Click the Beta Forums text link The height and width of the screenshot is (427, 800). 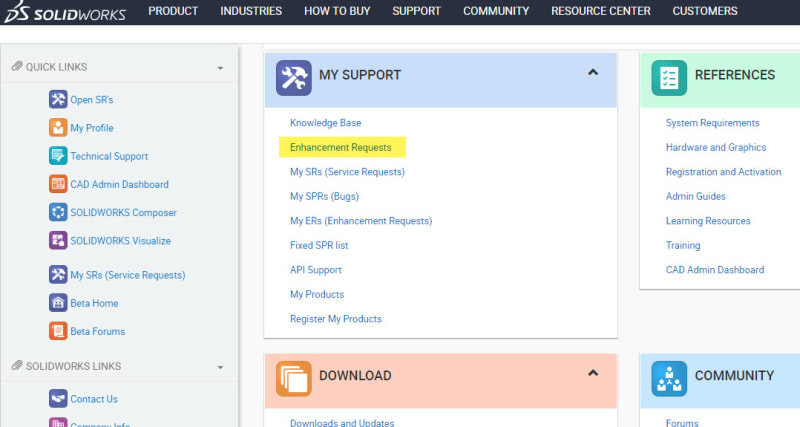pyautogui.click(x=97, y=332)
